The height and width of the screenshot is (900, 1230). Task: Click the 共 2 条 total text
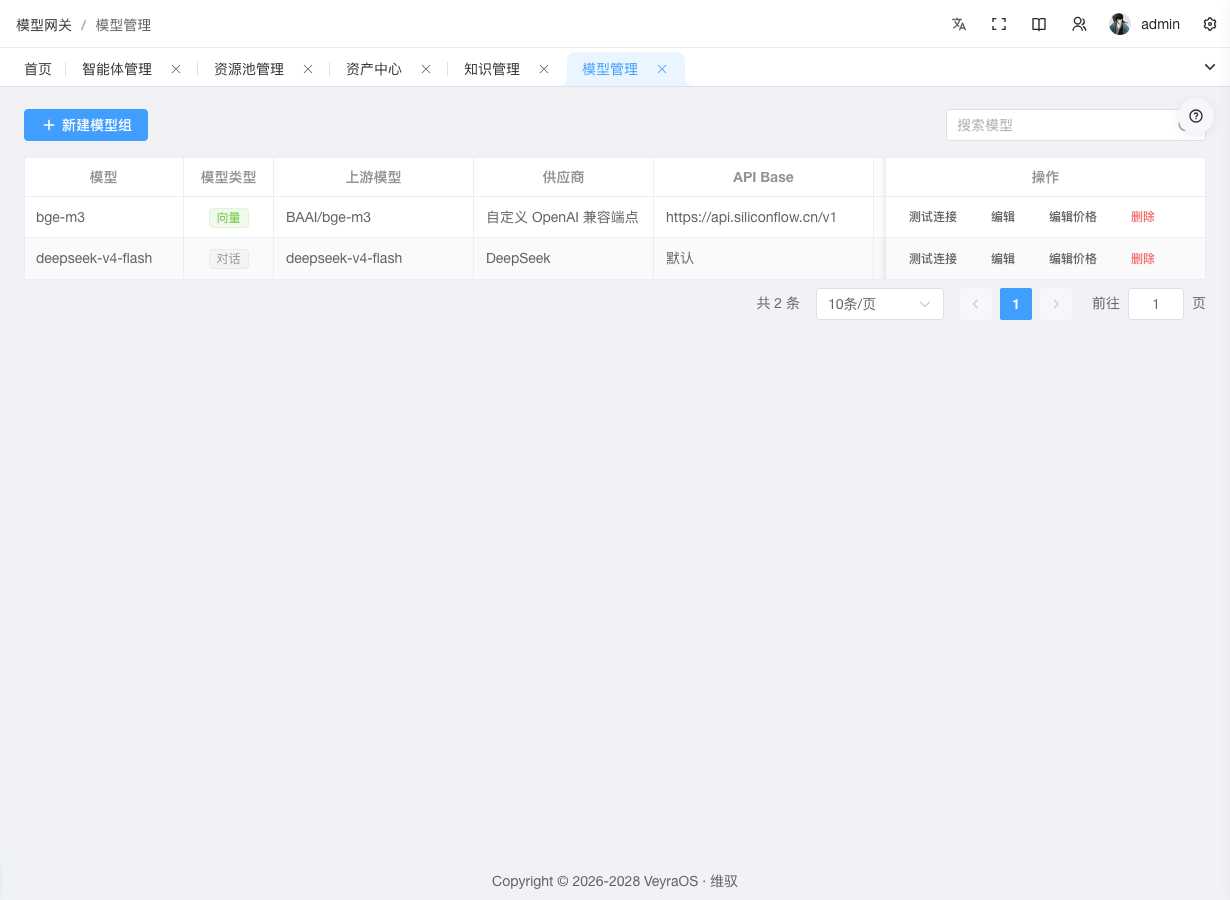click(778, 303)
